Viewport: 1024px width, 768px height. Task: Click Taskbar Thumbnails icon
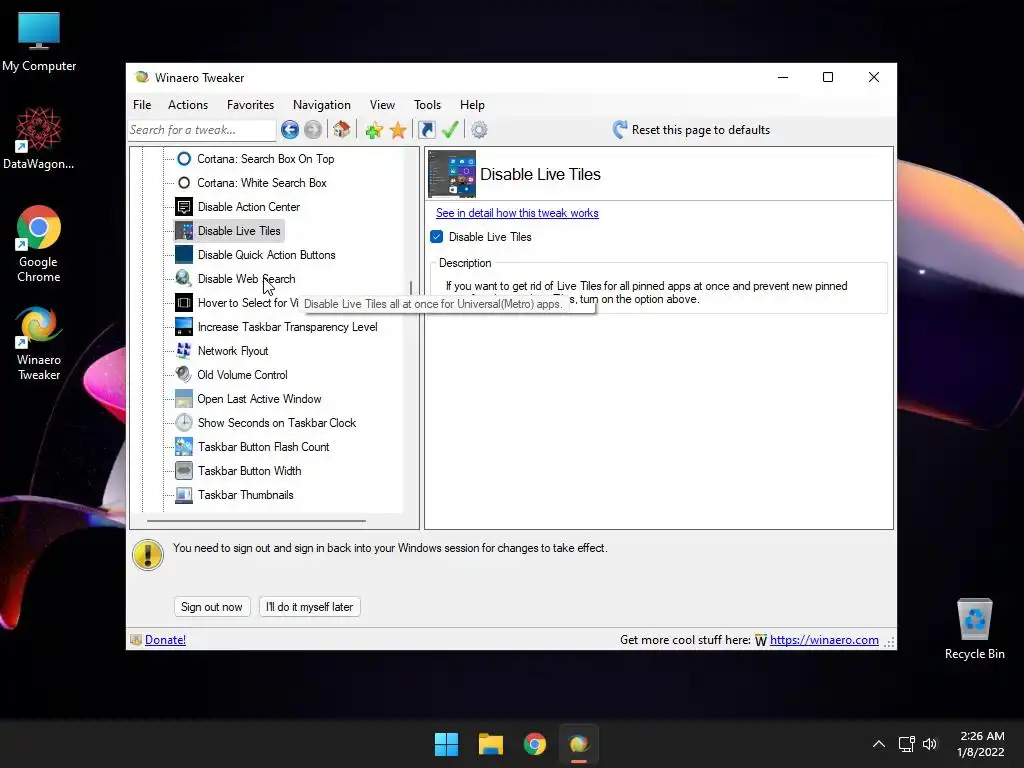[184, 495]
